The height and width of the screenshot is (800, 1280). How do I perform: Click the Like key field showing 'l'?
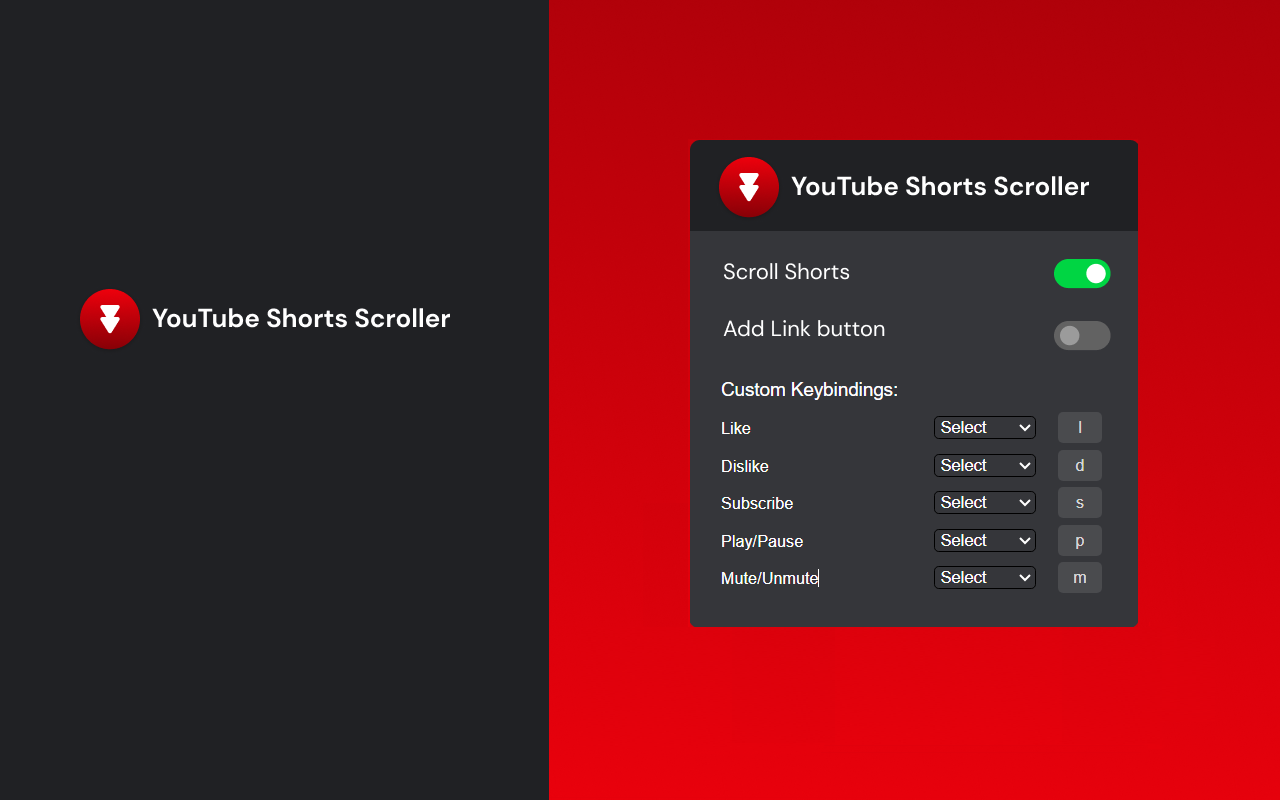pos(1080,428)
